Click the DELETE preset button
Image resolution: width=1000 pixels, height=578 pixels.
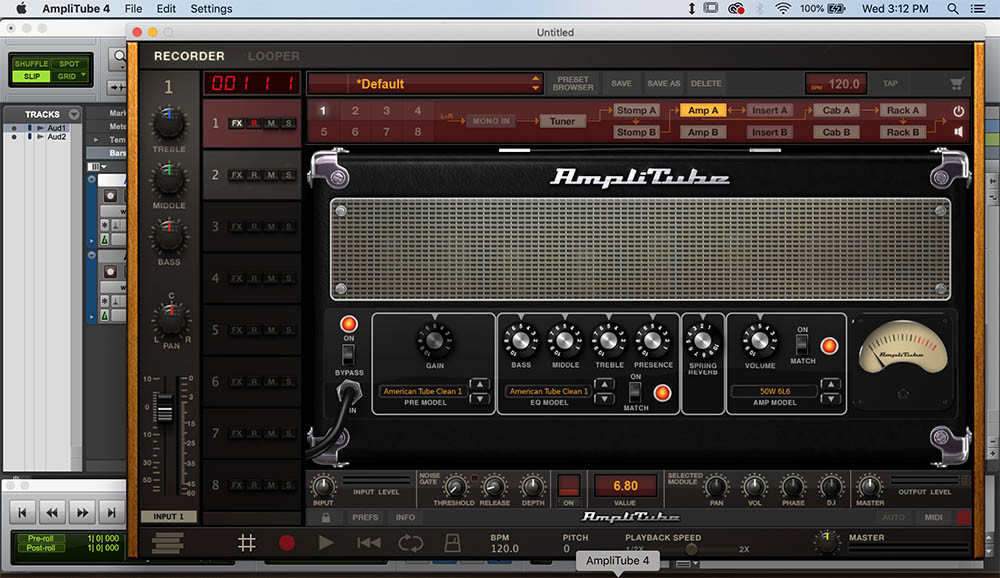pos(706,84)
